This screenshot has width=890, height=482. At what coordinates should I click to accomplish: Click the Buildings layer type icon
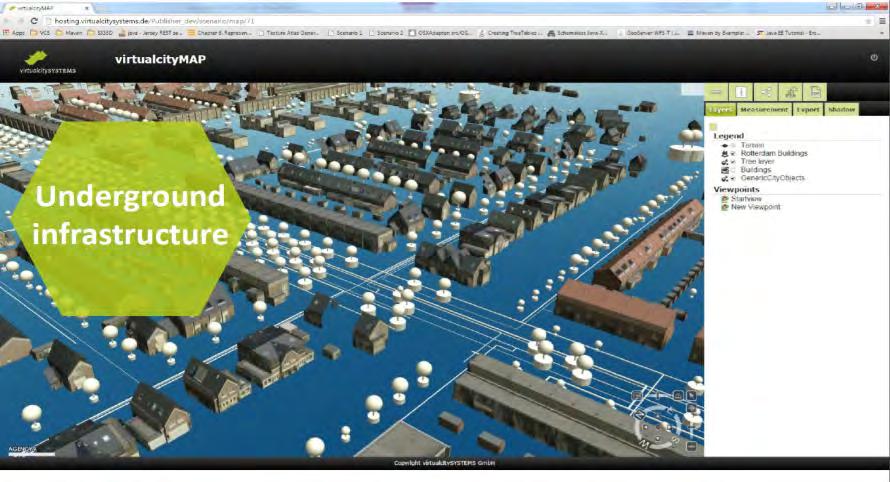click(x=725, y=170)
